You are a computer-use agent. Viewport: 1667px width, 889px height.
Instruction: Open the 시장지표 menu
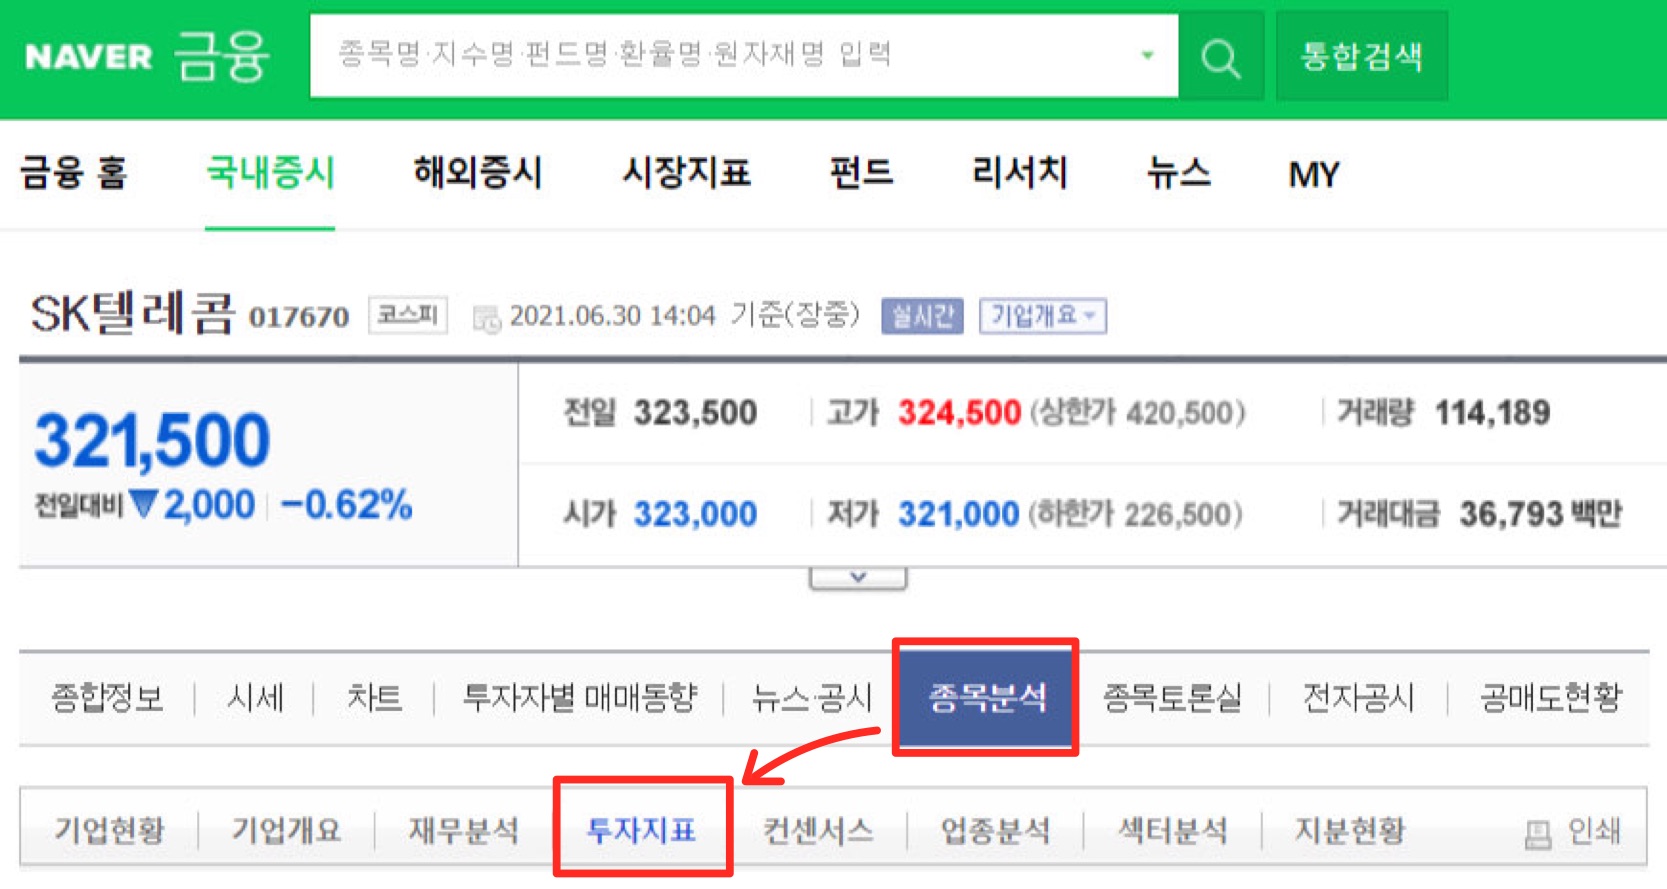[686, 173]
